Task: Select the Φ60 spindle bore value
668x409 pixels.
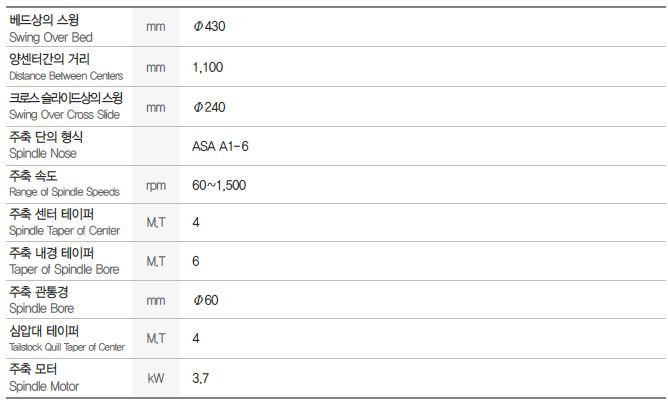Action: [206, 300]
